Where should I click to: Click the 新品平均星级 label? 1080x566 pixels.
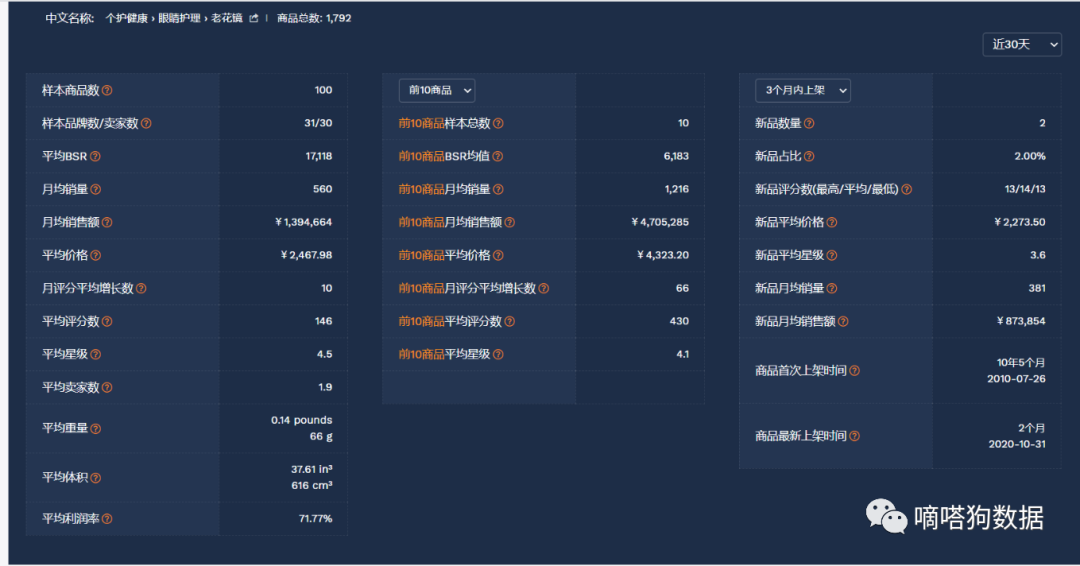pos(789,255)
